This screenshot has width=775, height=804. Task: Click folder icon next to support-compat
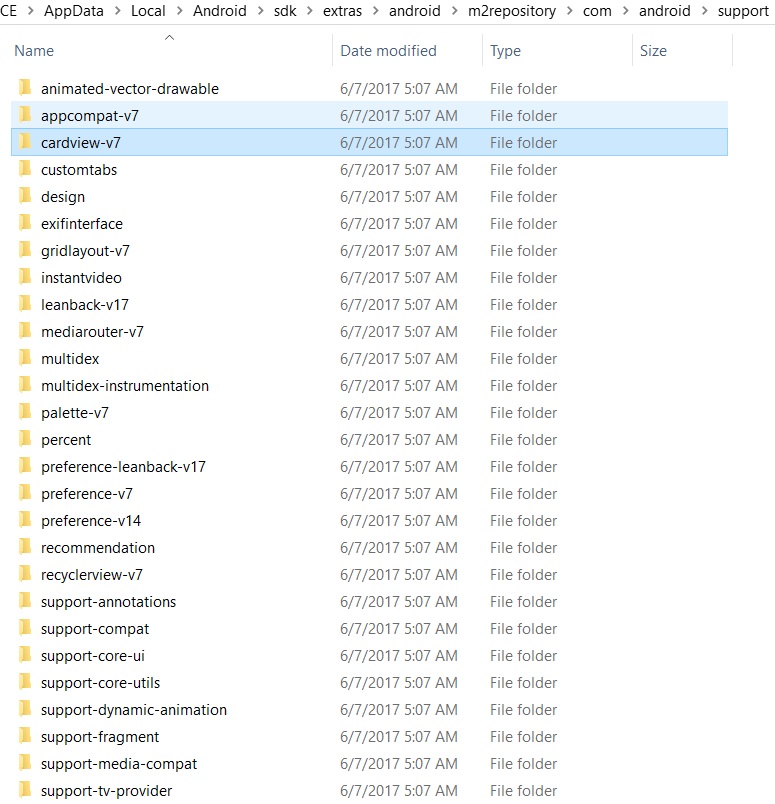(x=25, y=628)
